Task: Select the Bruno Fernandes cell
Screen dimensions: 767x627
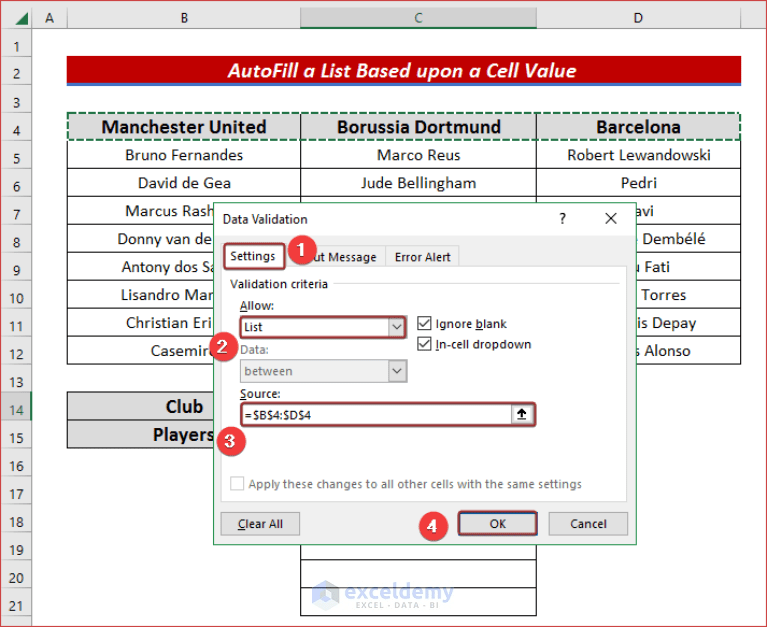Action: (184, 155)
